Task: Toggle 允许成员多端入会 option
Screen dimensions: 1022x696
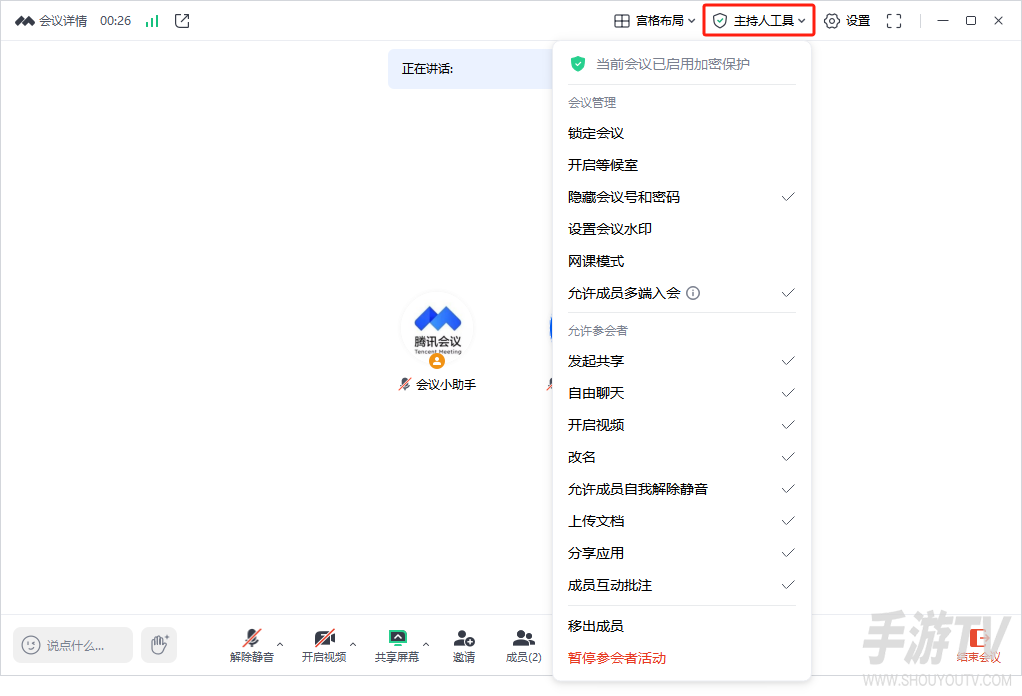Action: click(x=681, y=293)
